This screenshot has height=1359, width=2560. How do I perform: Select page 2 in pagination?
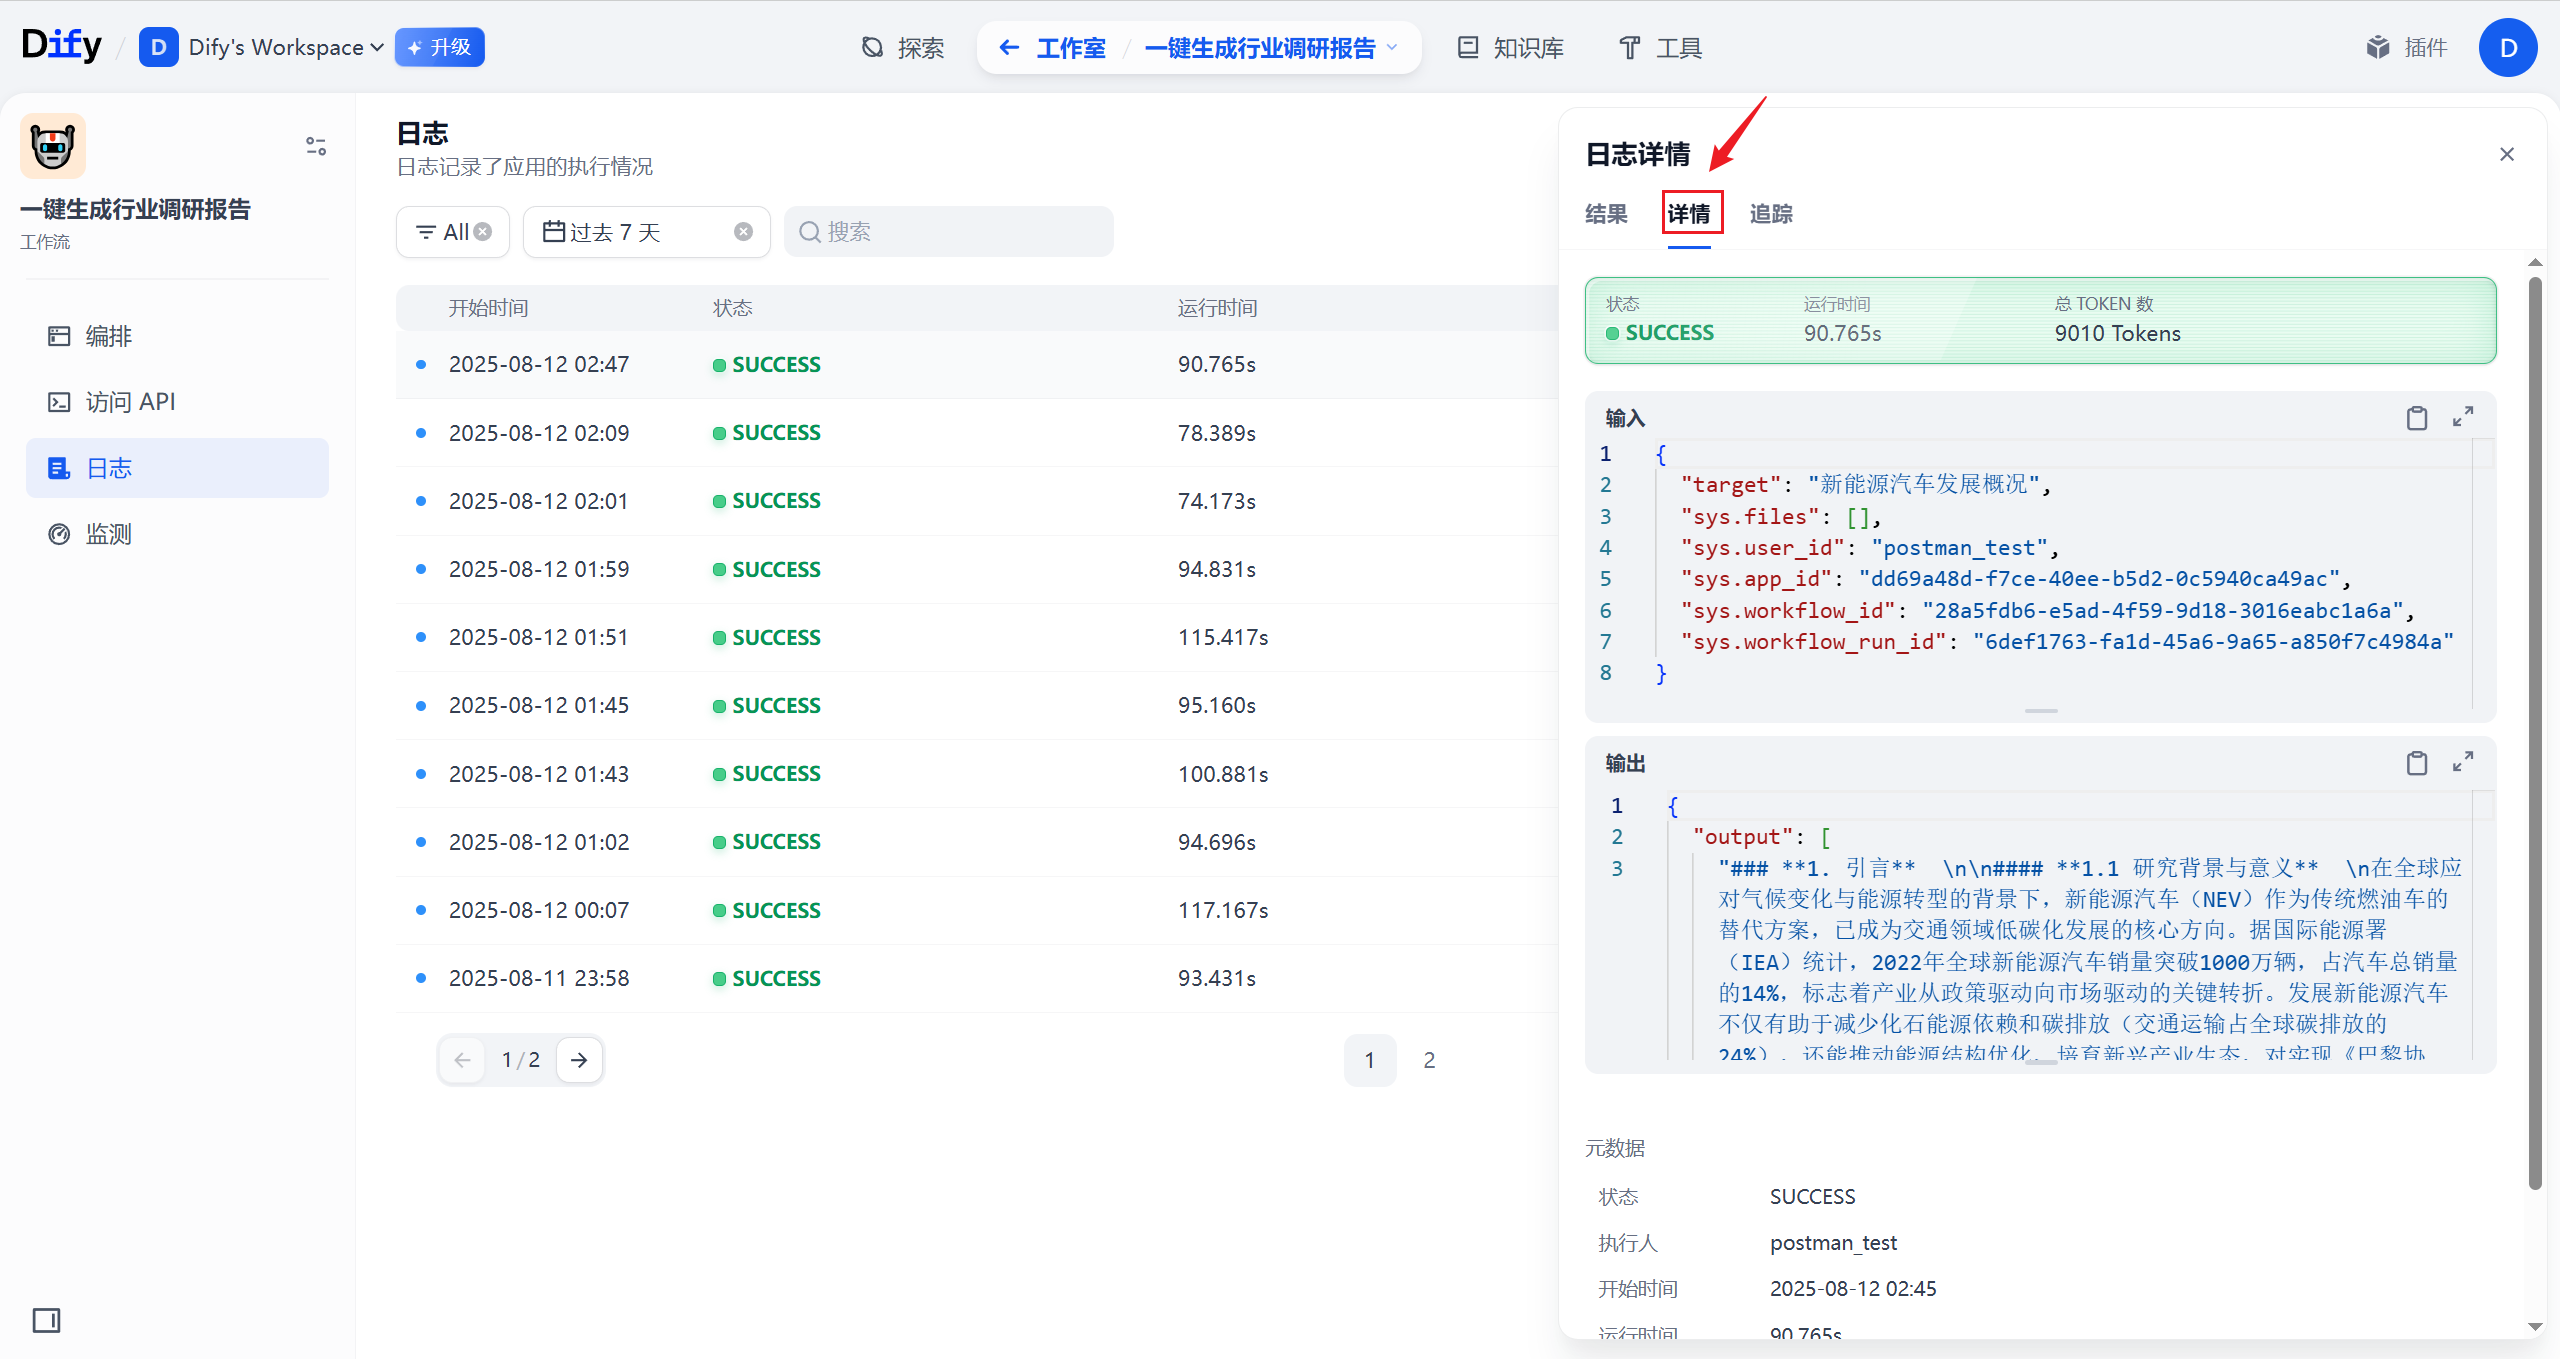click(x=1429, y=1060)
